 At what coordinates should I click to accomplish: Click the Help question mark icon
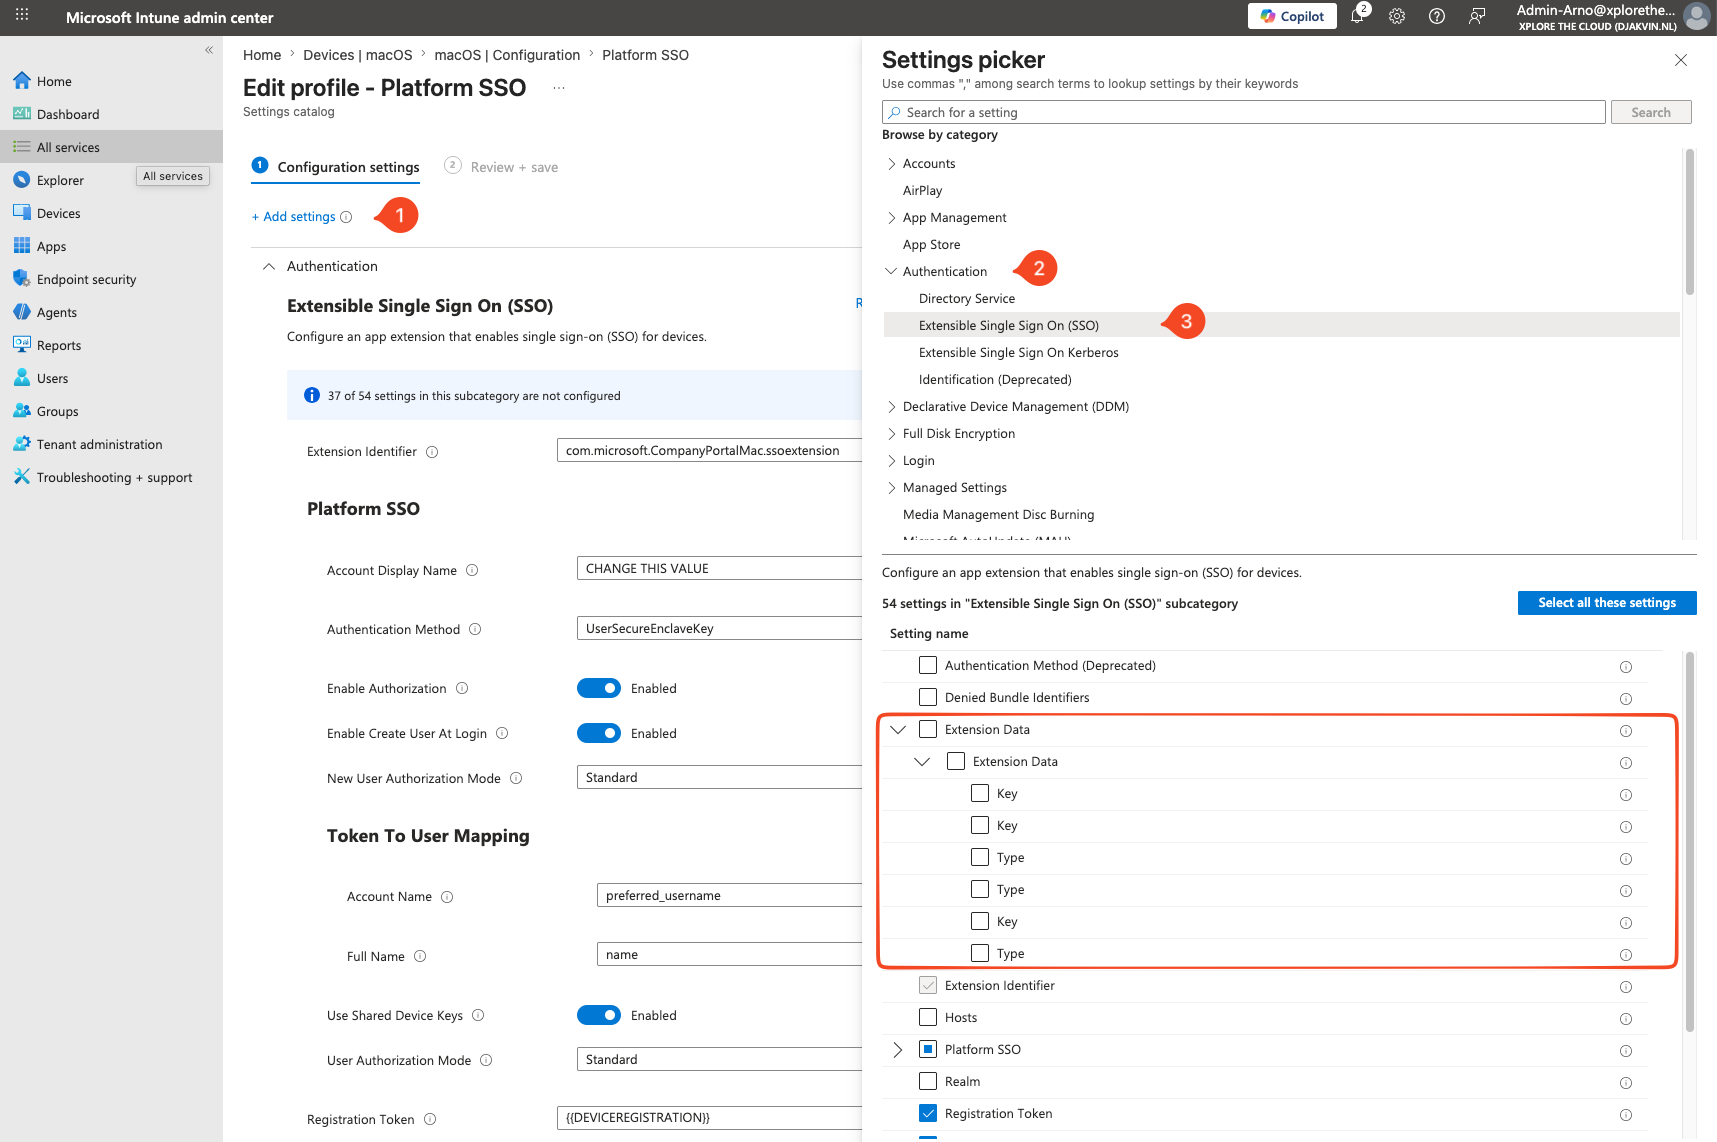tap(1436, 17)
